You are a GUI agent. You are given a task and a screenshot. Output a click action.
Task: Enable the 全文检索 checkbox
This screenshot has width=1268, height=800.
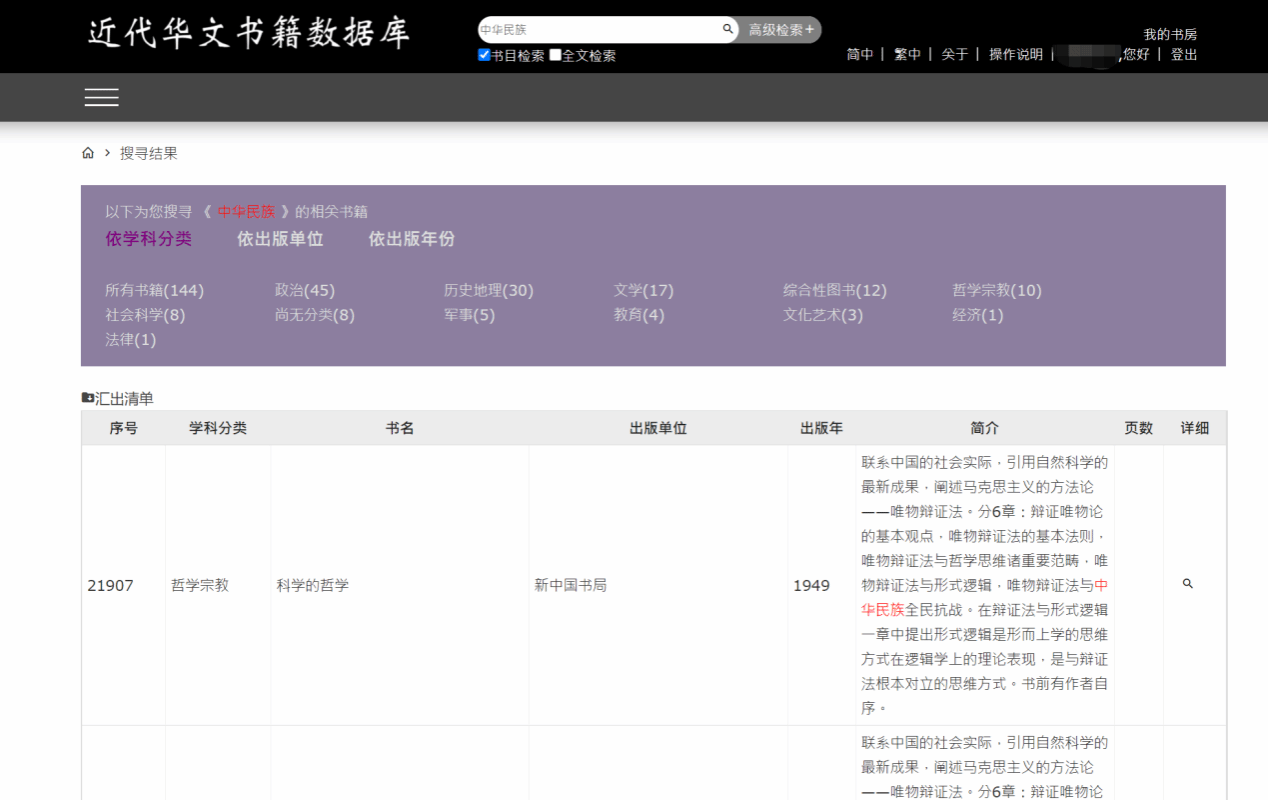coord(555,55)
